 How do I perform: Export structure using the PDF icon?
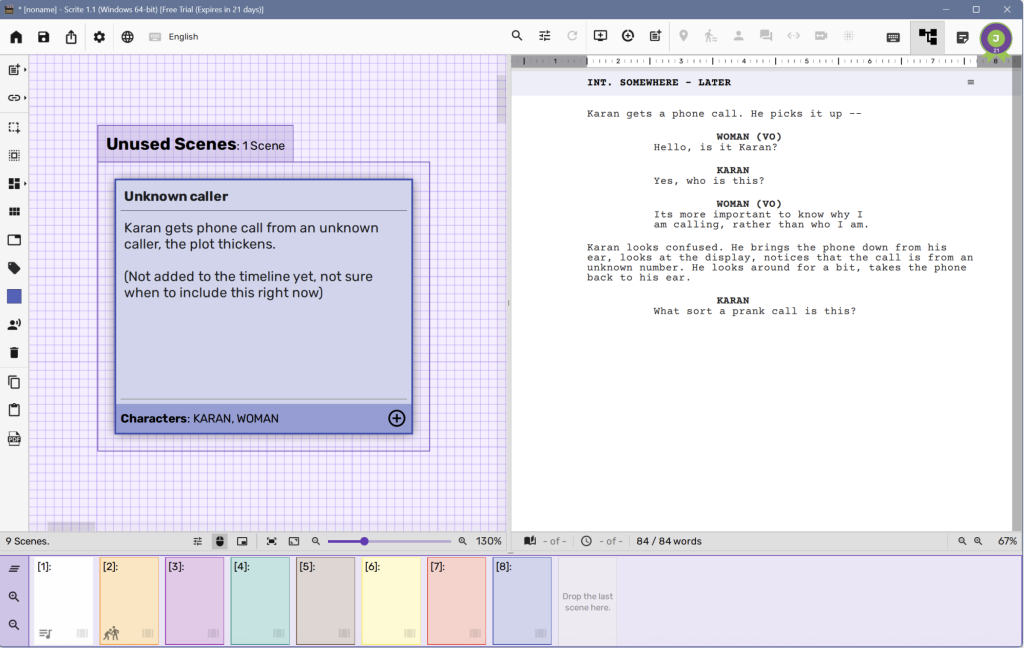14,438
